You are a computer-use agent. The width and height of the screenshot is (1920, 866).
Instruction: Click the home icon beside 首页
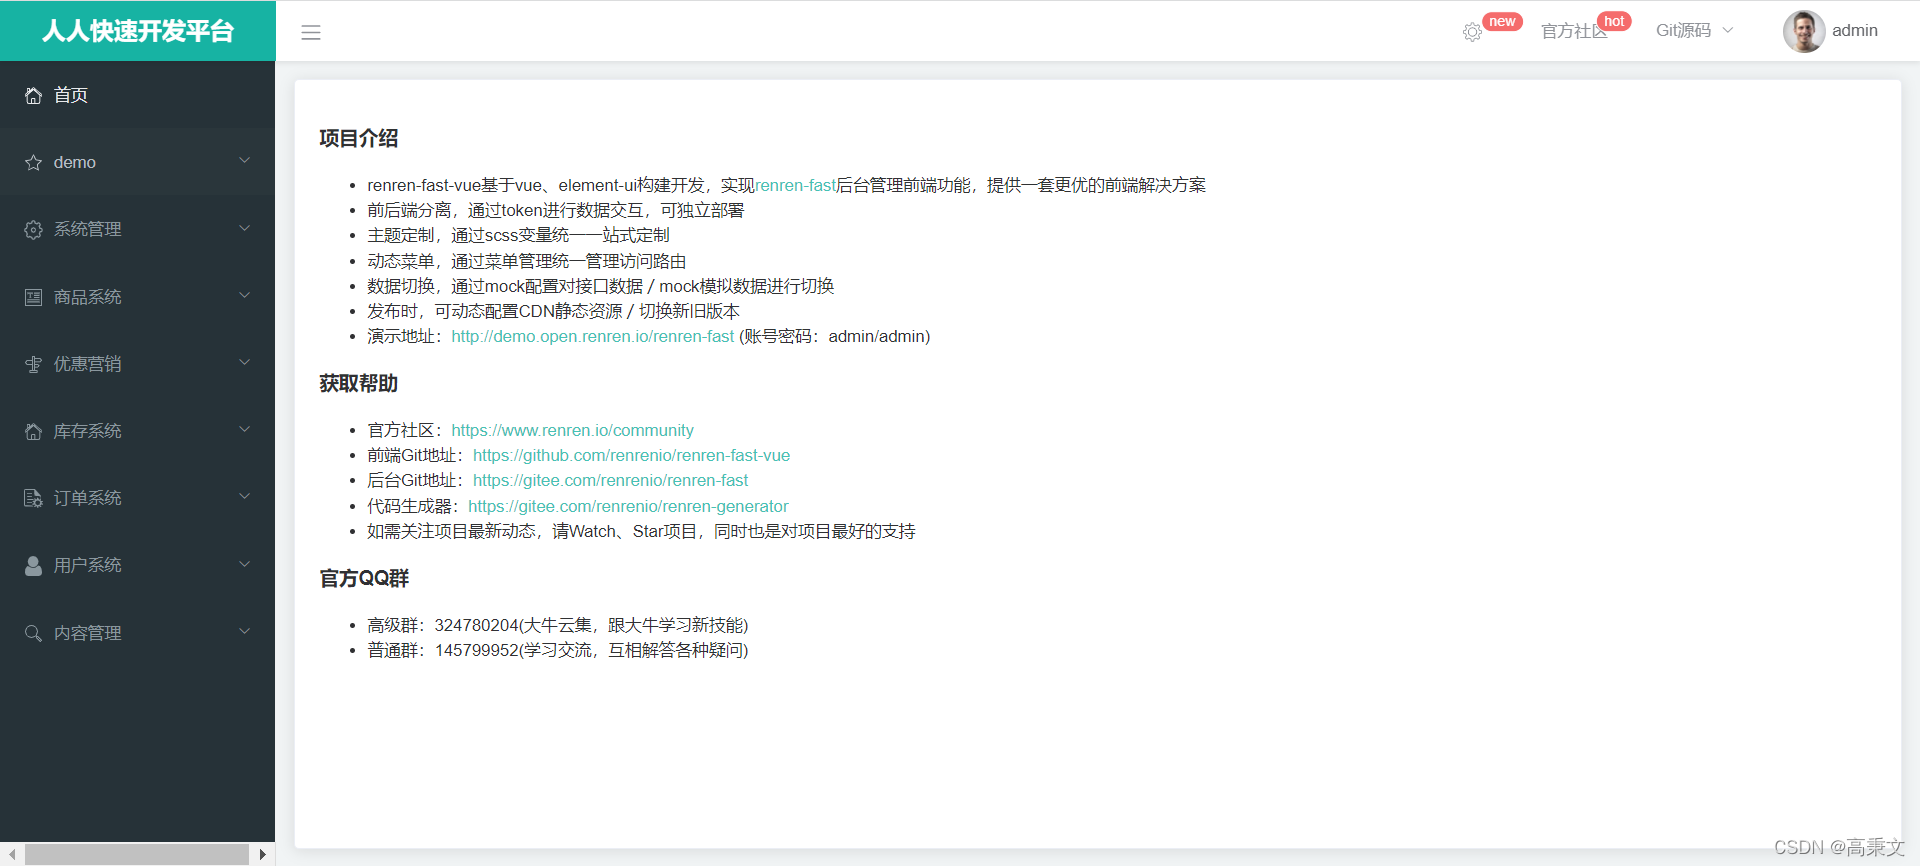click(33, 95)
